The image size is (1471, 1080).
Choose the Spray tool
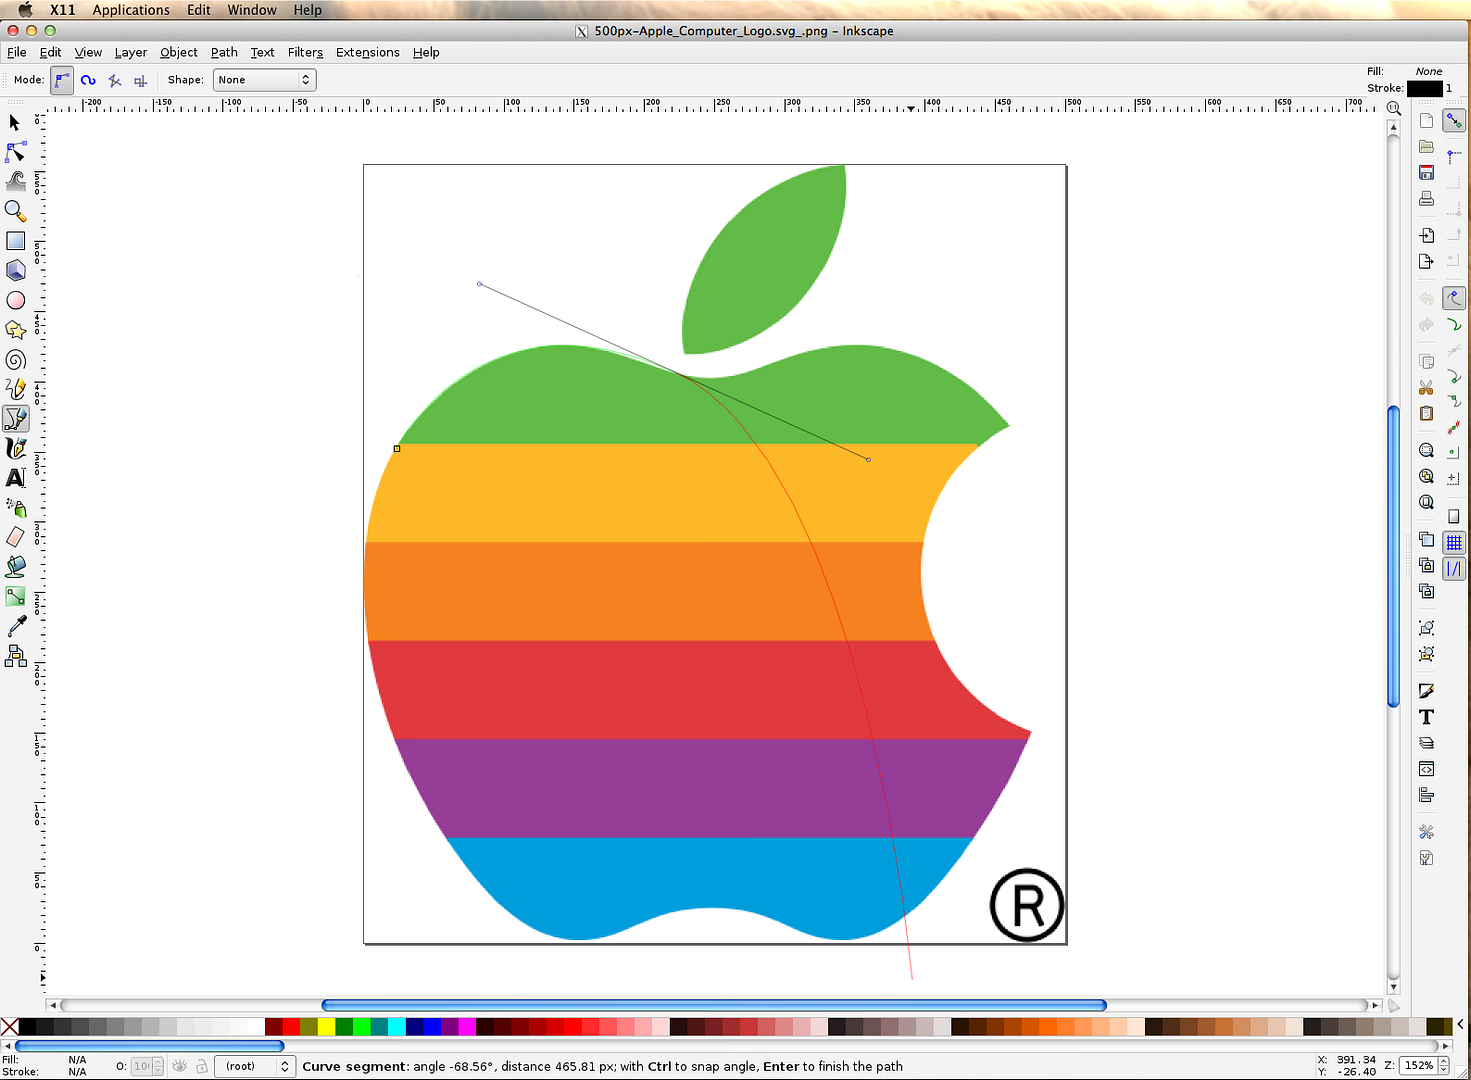[x=15, y=507]
